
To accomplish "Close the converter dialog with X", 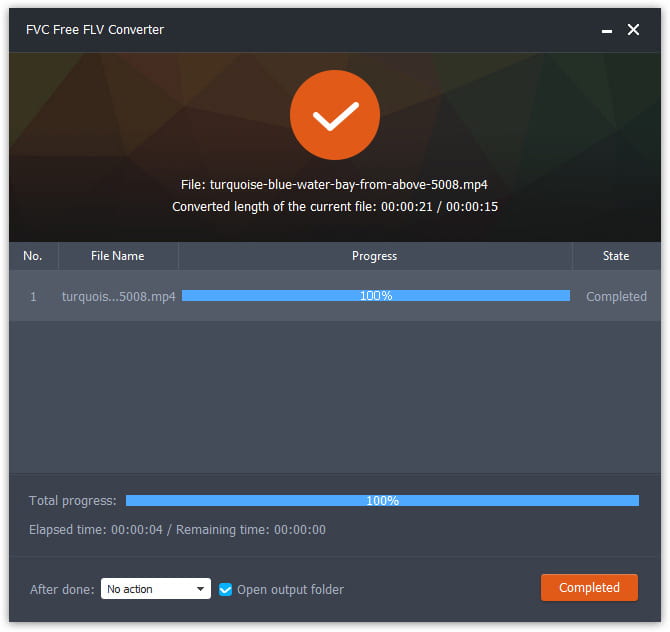I will click(x=633, y=29).
